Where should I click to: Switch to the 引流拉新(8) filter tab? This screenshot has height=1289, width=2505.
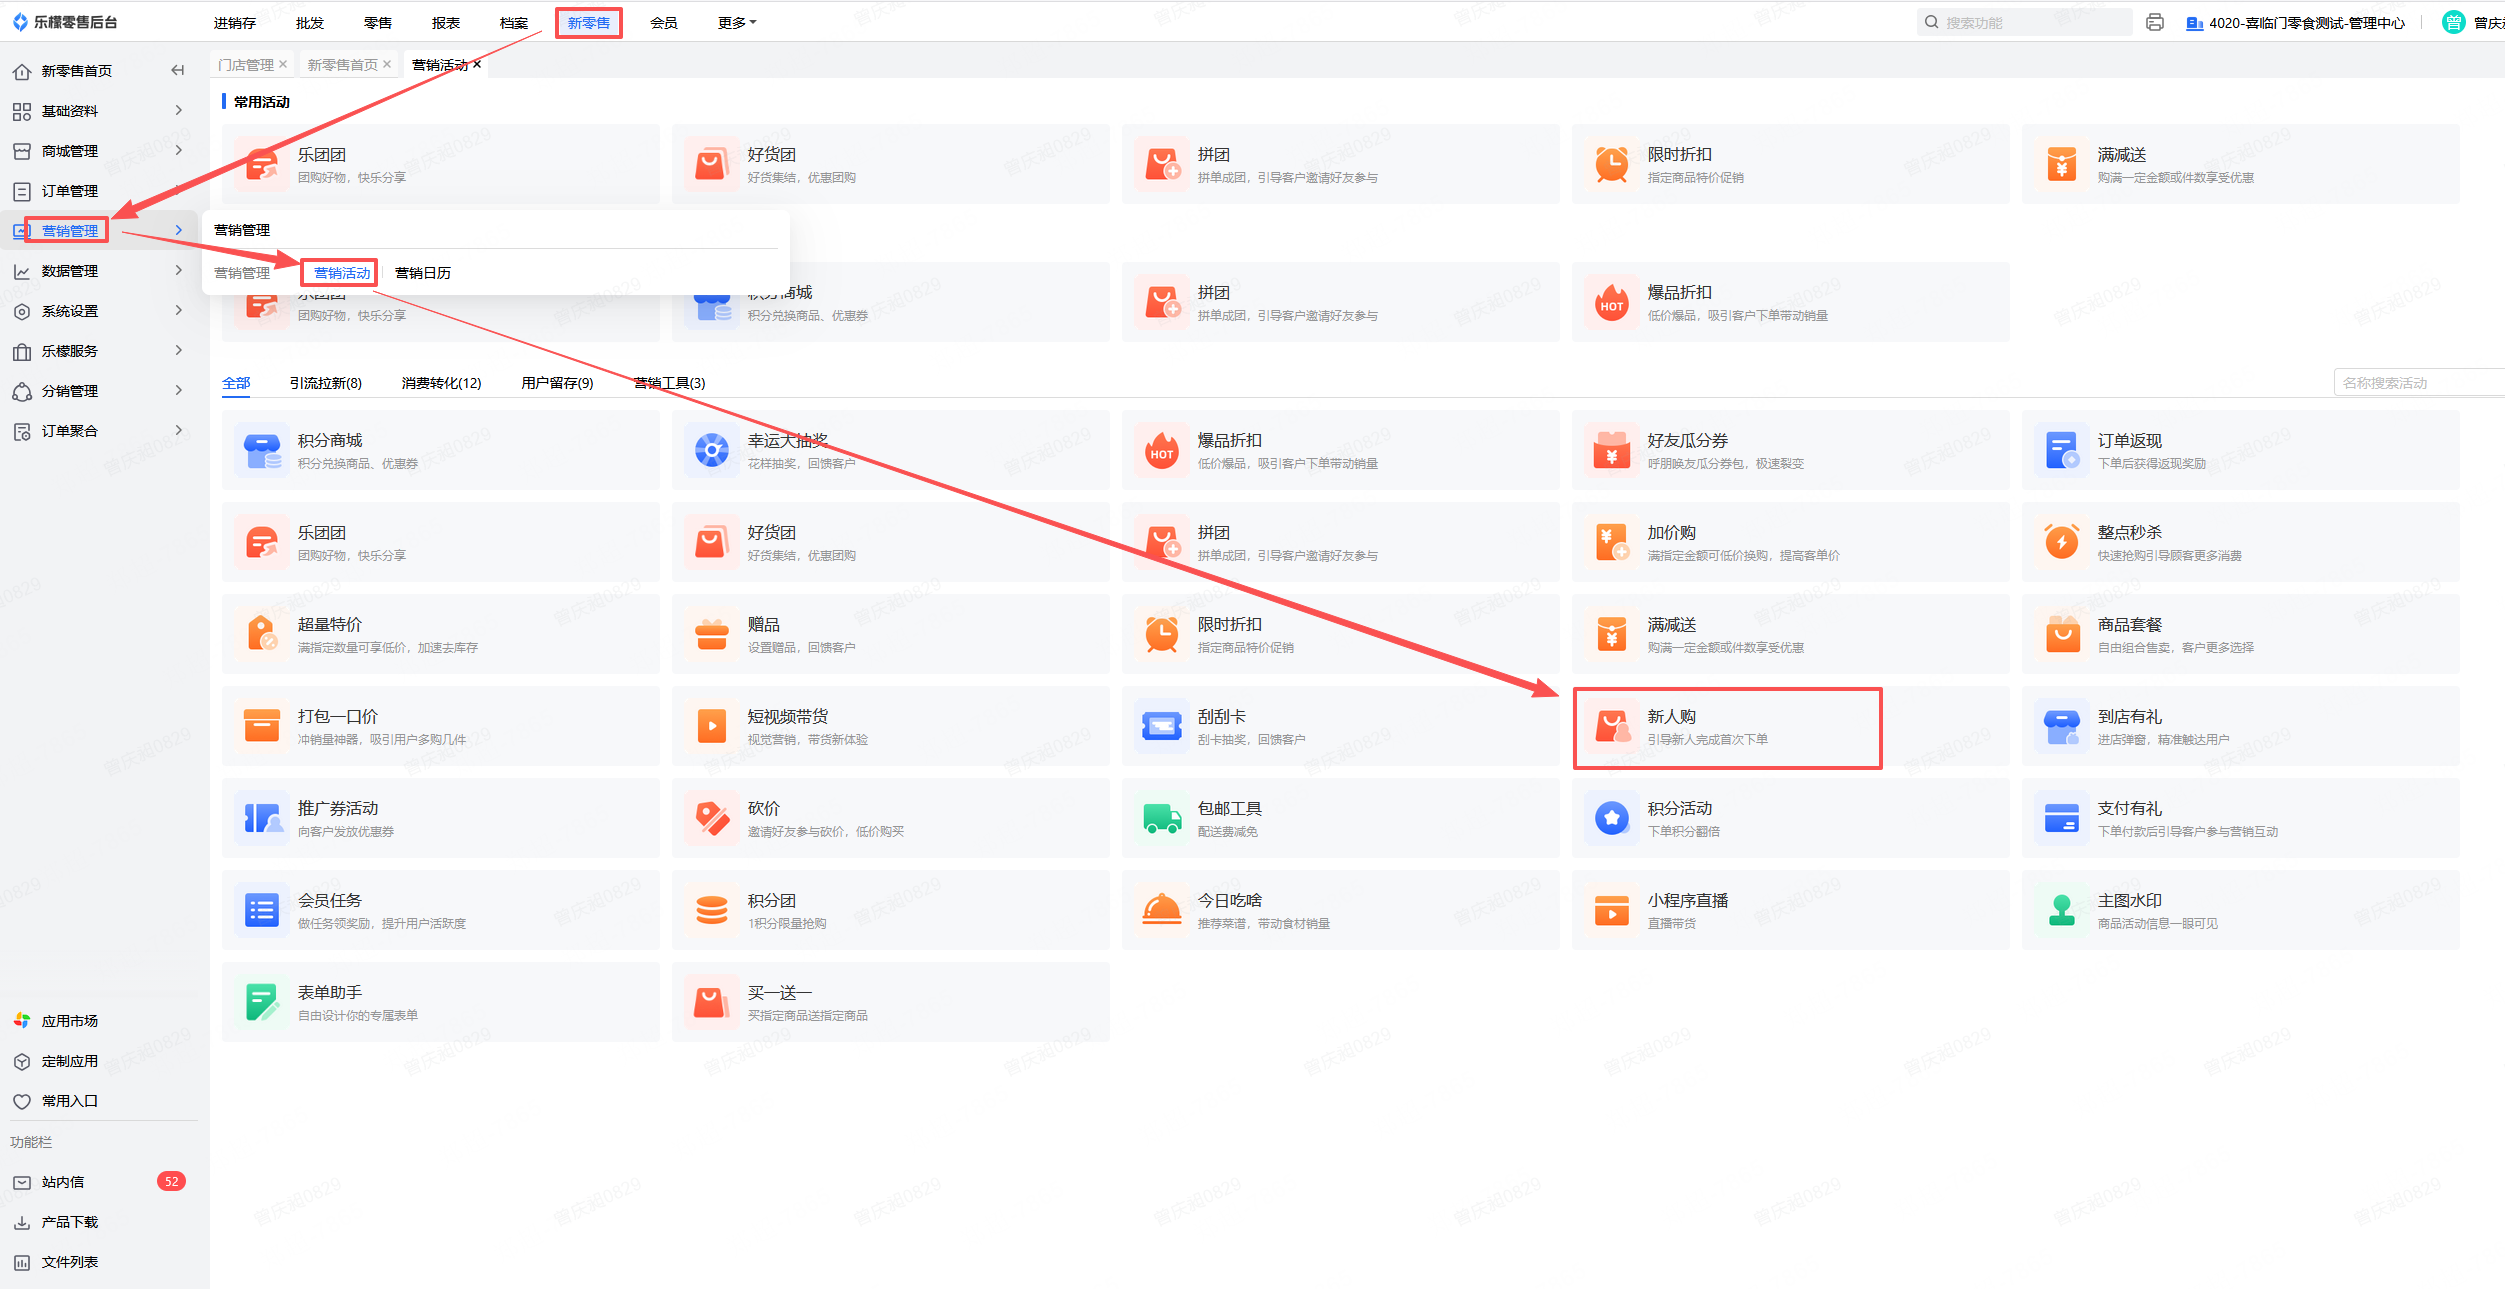click(x=325, y=383)
